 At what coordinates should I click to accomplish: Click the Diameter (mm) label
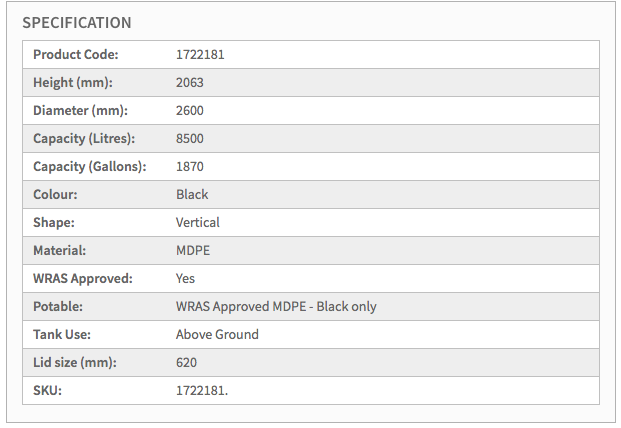click(x=80, y=111)
